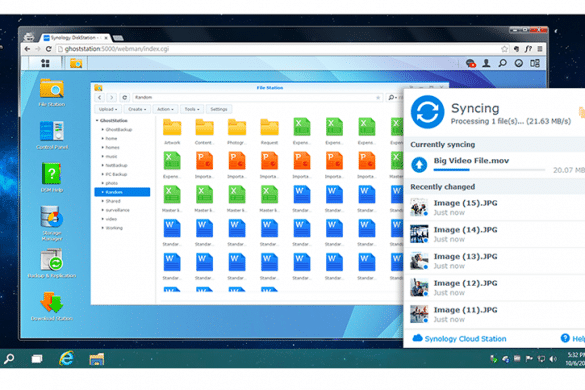Click the DSM search magnifier icon

point(503,63)
